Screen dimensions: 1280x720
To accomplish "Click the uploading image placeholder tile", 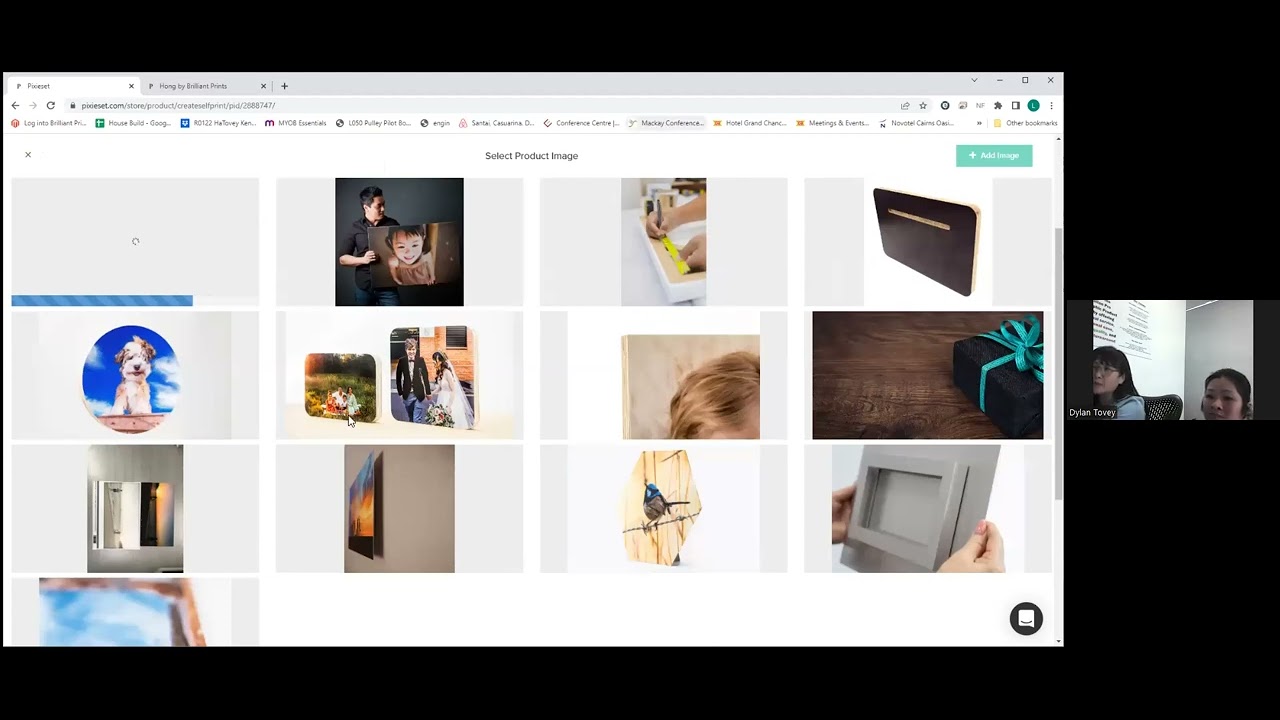I will point(135,242).
